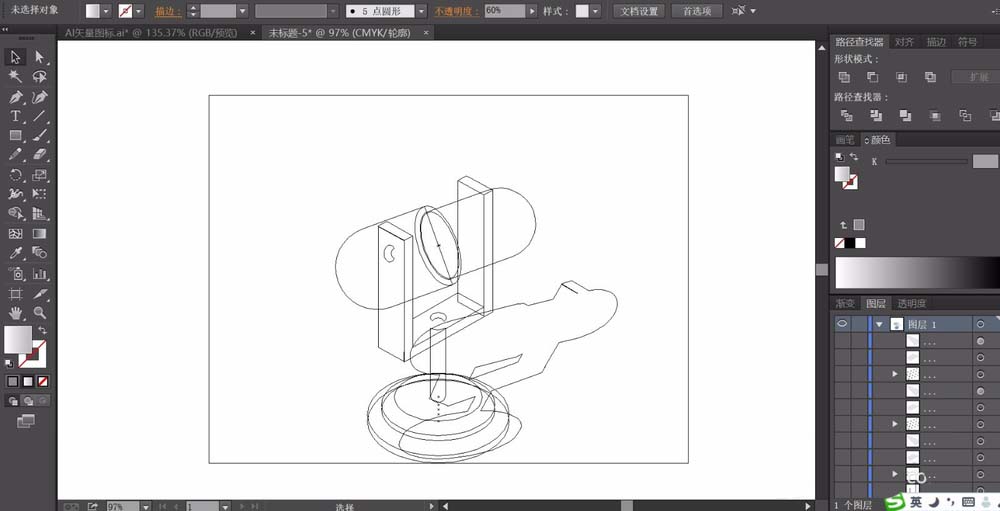Expand the first dotted-thumbnail sublayer group

click(895, 374)
